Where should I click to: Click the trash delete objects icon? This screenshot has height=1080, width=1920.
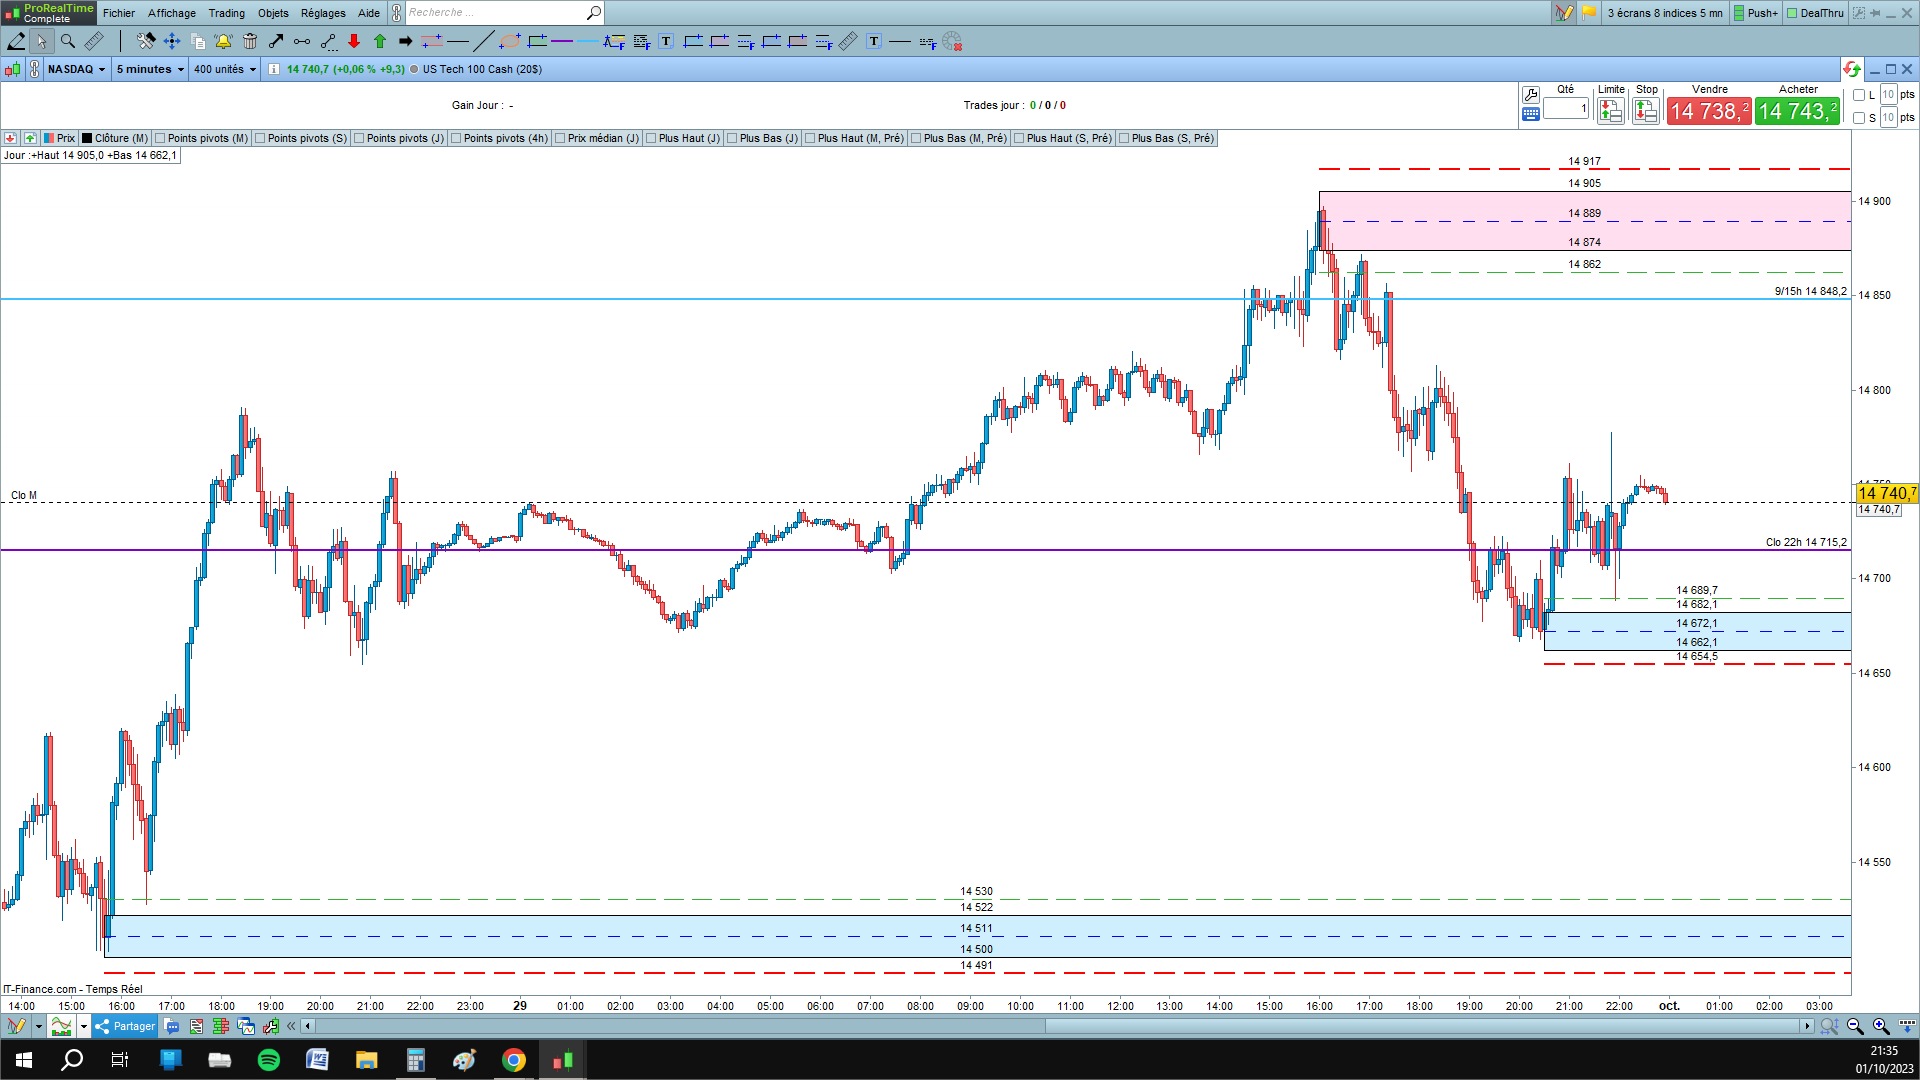[x=250, y=41]
